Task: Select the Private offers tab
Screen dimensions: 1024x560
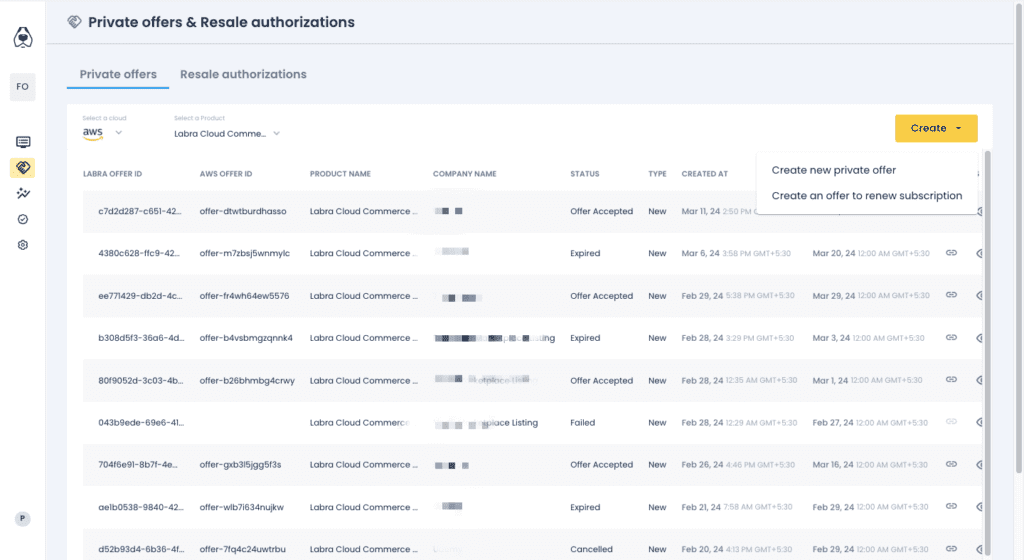Action: tap(118, 74)
